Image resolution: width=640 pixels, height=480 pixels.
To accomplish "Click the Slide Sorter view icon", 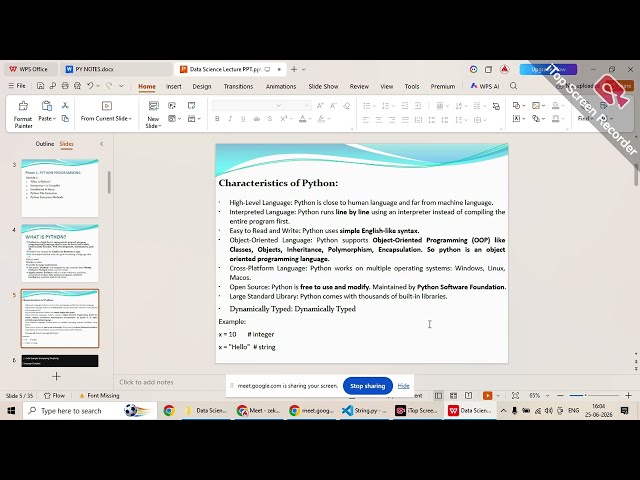I will point(453,396).
